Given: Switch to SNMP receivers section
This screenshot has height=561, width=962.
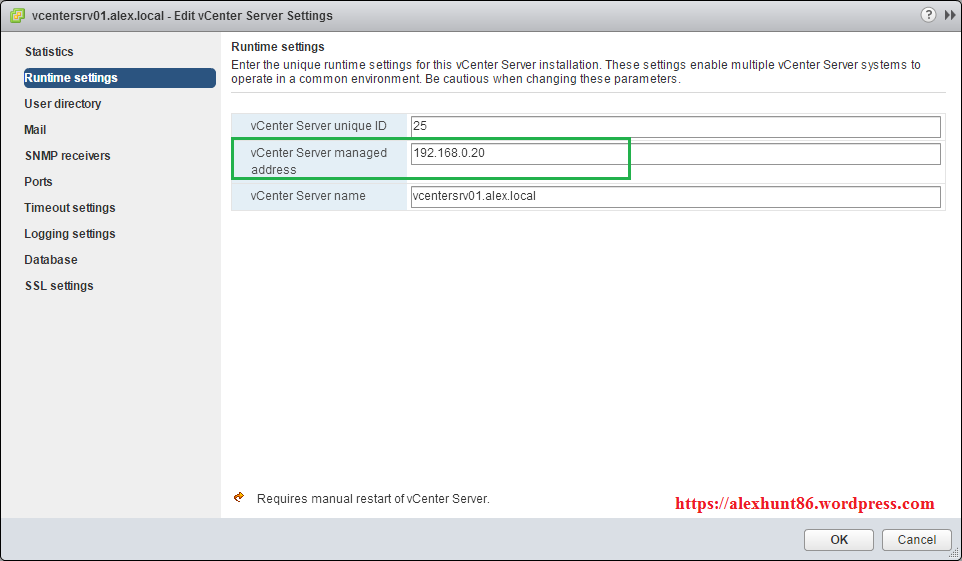Looking at the screenshot, I should 68,156.
